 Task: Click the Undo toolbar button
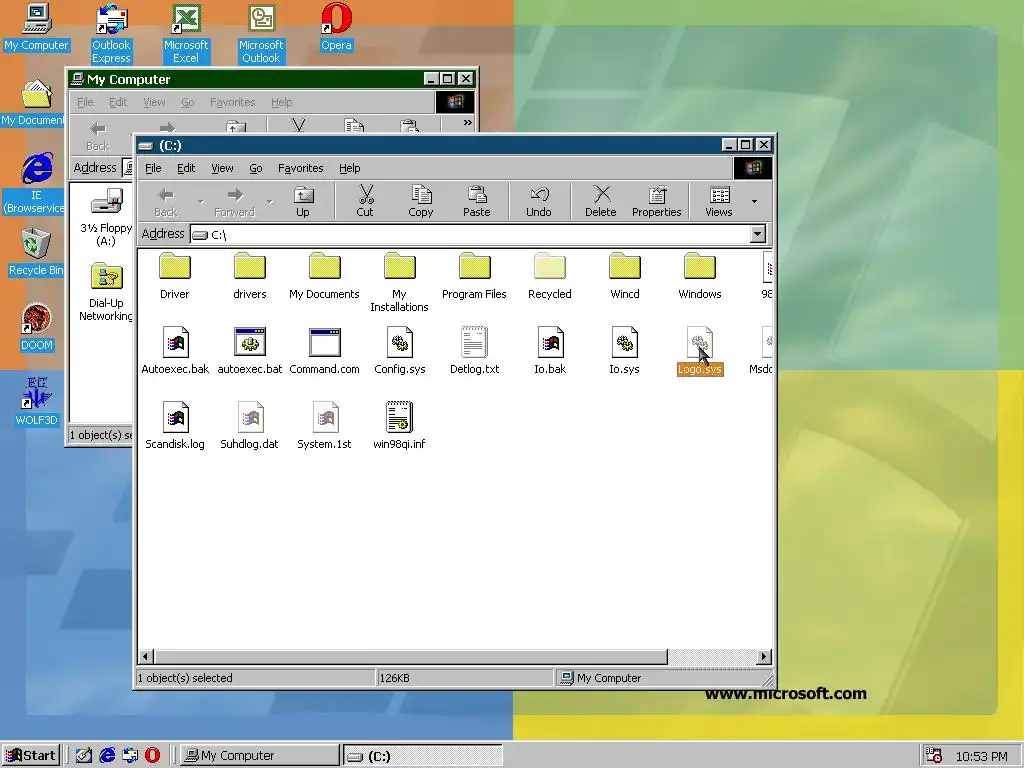[x=539, y=201]
